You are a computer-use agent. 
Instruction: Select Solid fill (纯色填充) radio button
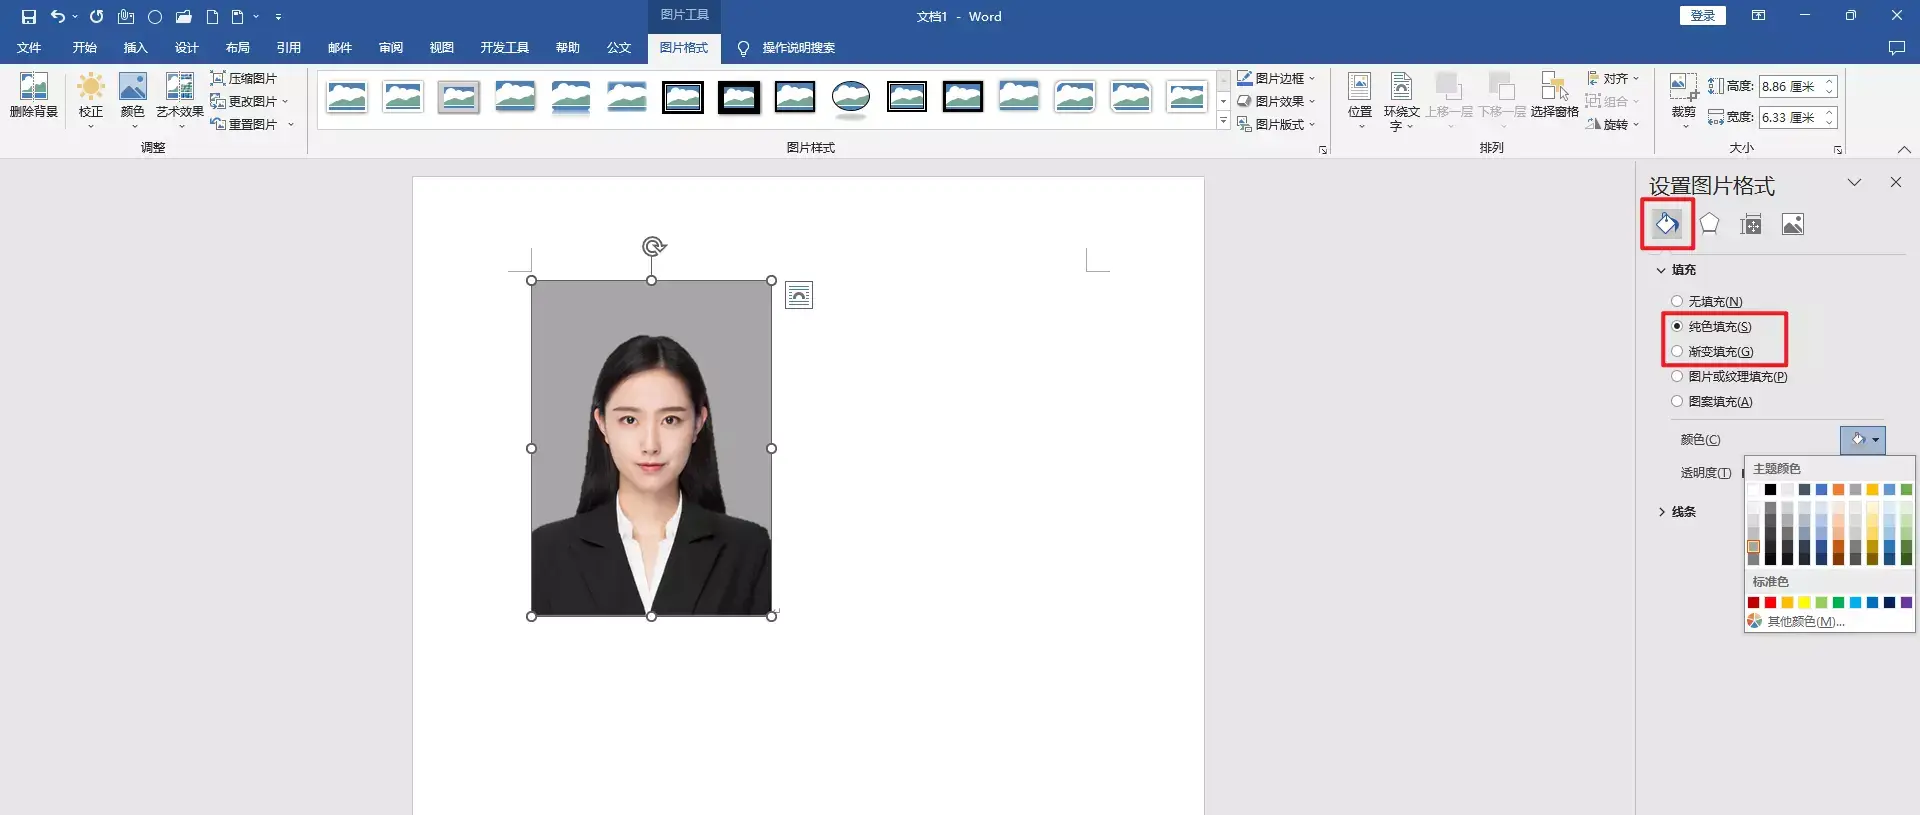(x=1677, y=326)
